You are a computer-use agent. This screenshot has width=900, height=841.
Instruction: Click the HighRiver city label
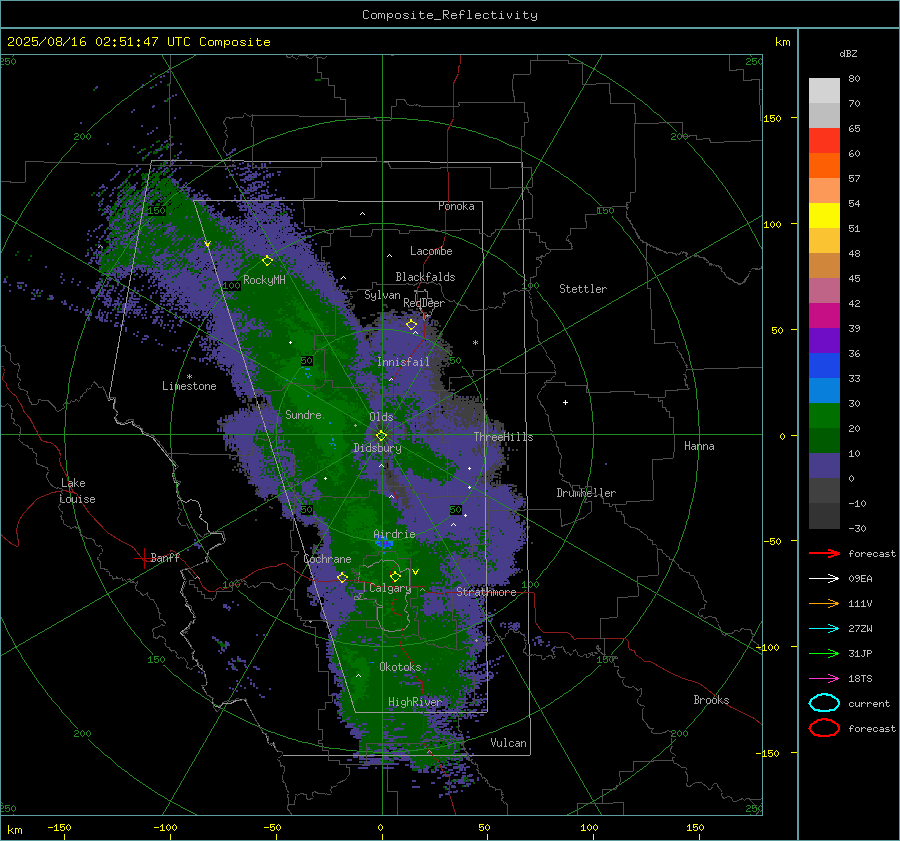(415, 702)
